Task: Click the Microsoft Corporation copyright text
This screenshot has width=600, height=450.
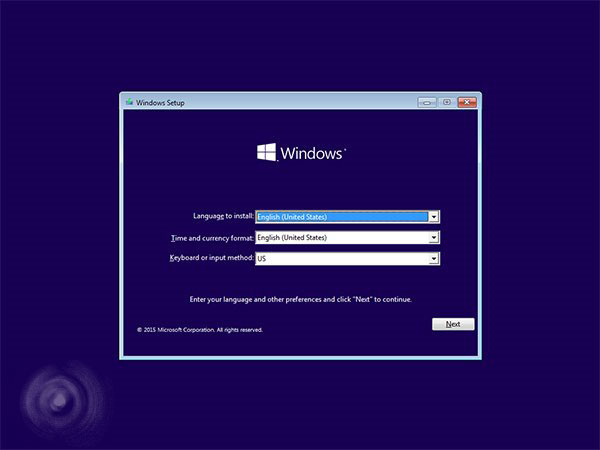Action: click(200, 330)
